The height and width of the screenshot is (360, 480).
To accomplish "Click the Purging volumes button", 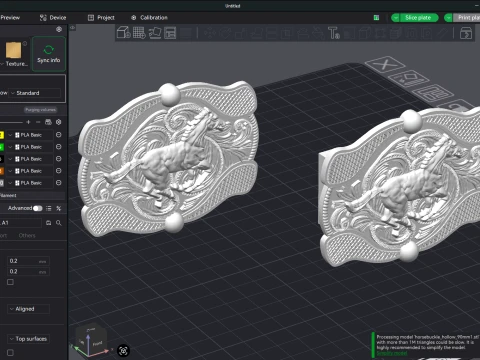I will pyautogui.click(x=40, y=110).
